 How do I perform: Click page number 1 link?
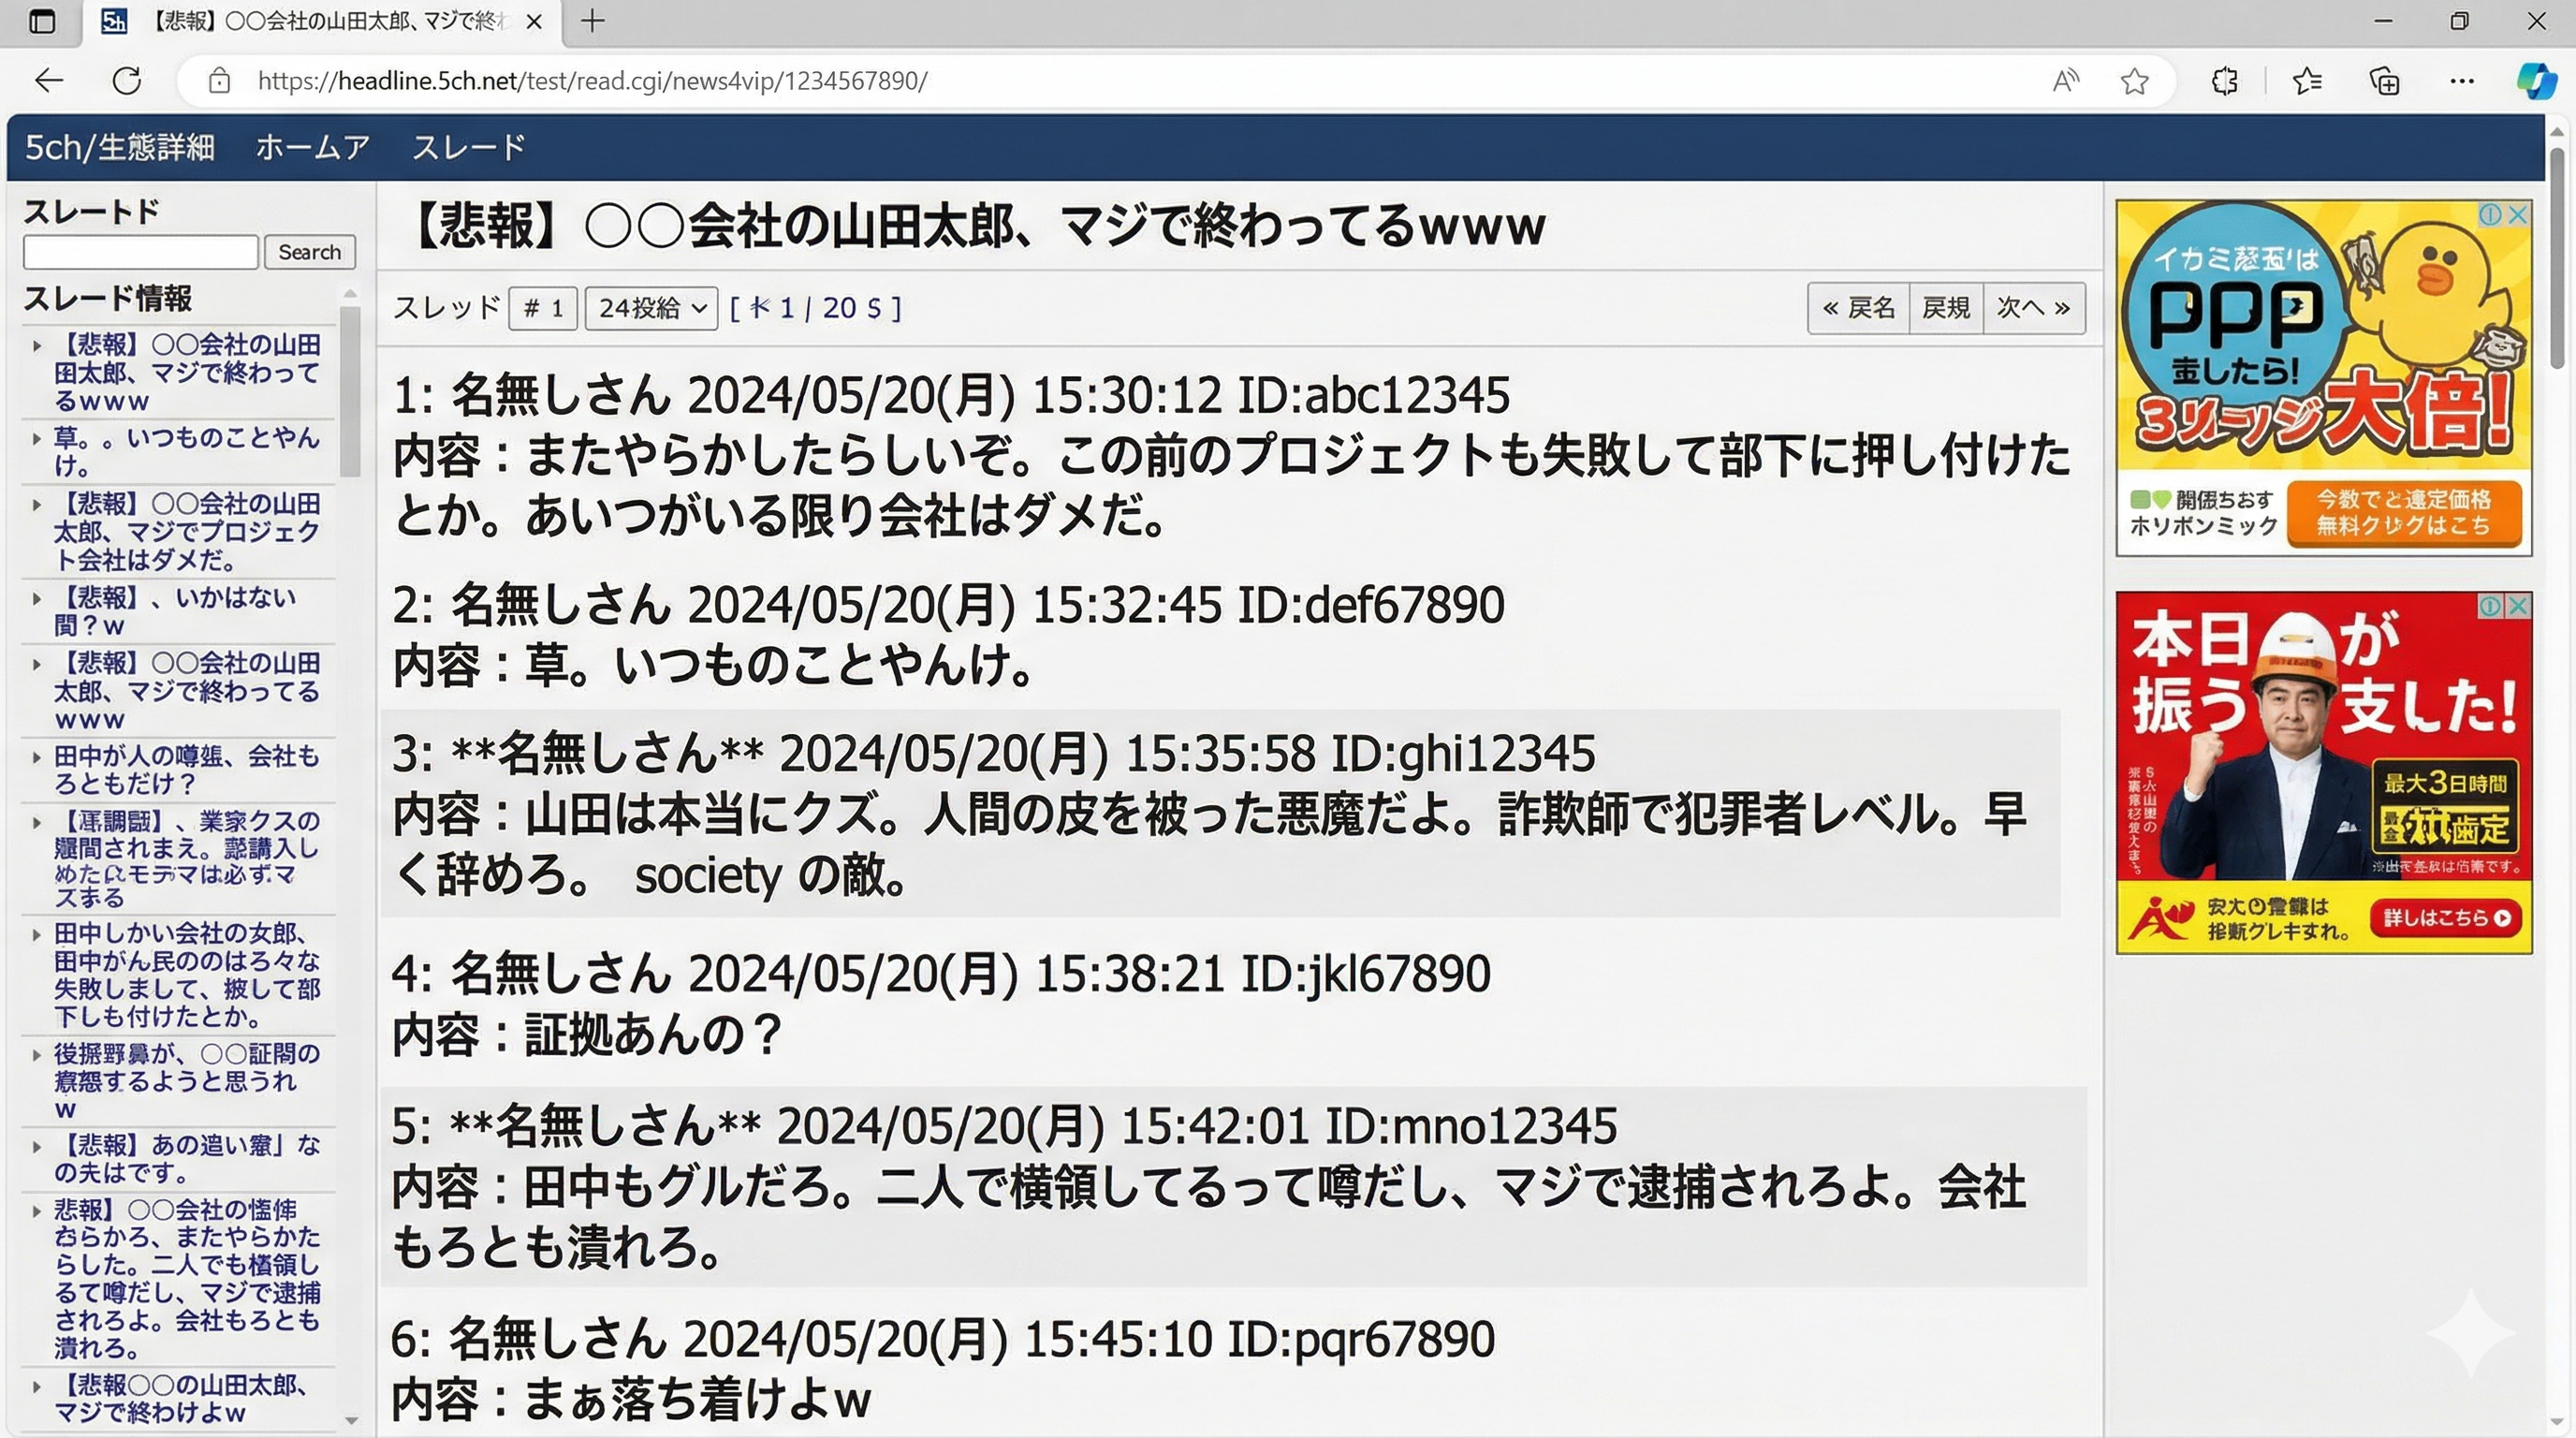point(787,308)
